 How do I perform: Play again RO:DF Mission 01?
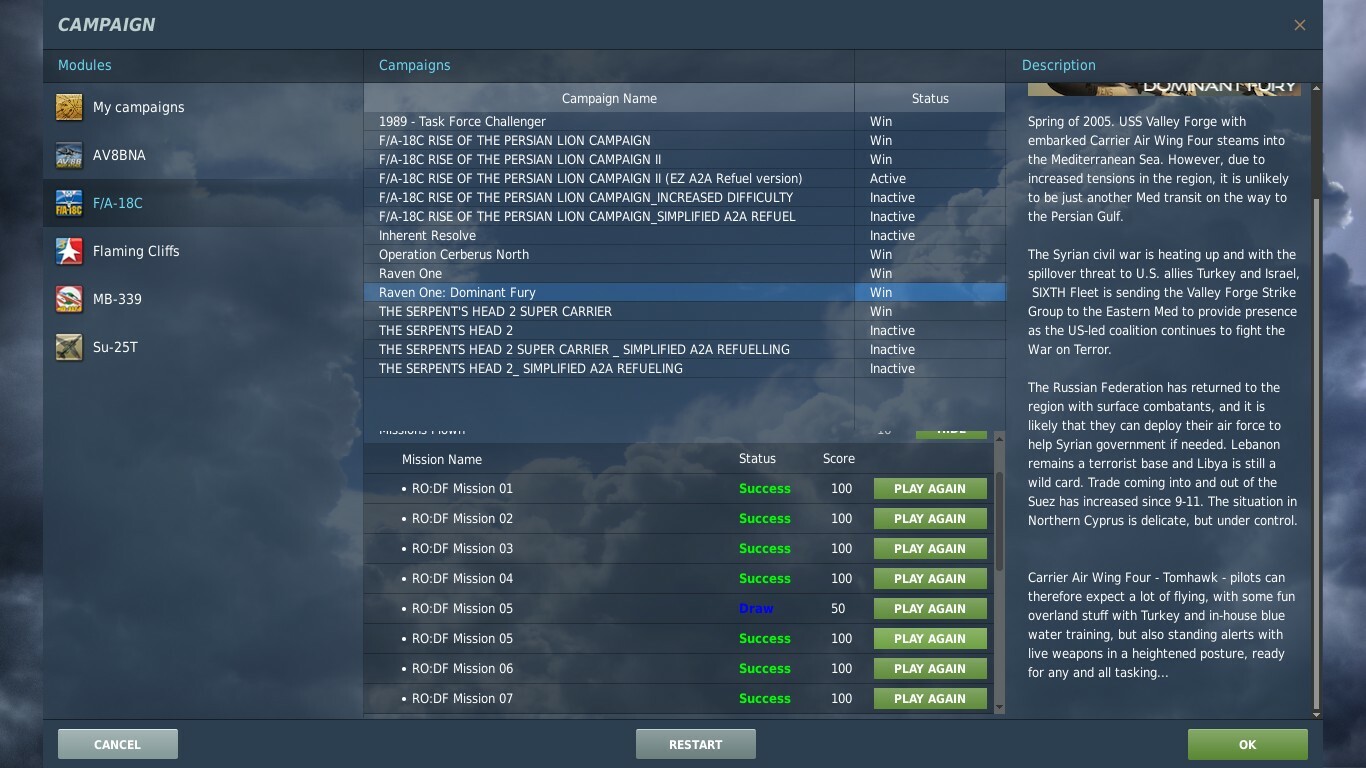[930, 488]
